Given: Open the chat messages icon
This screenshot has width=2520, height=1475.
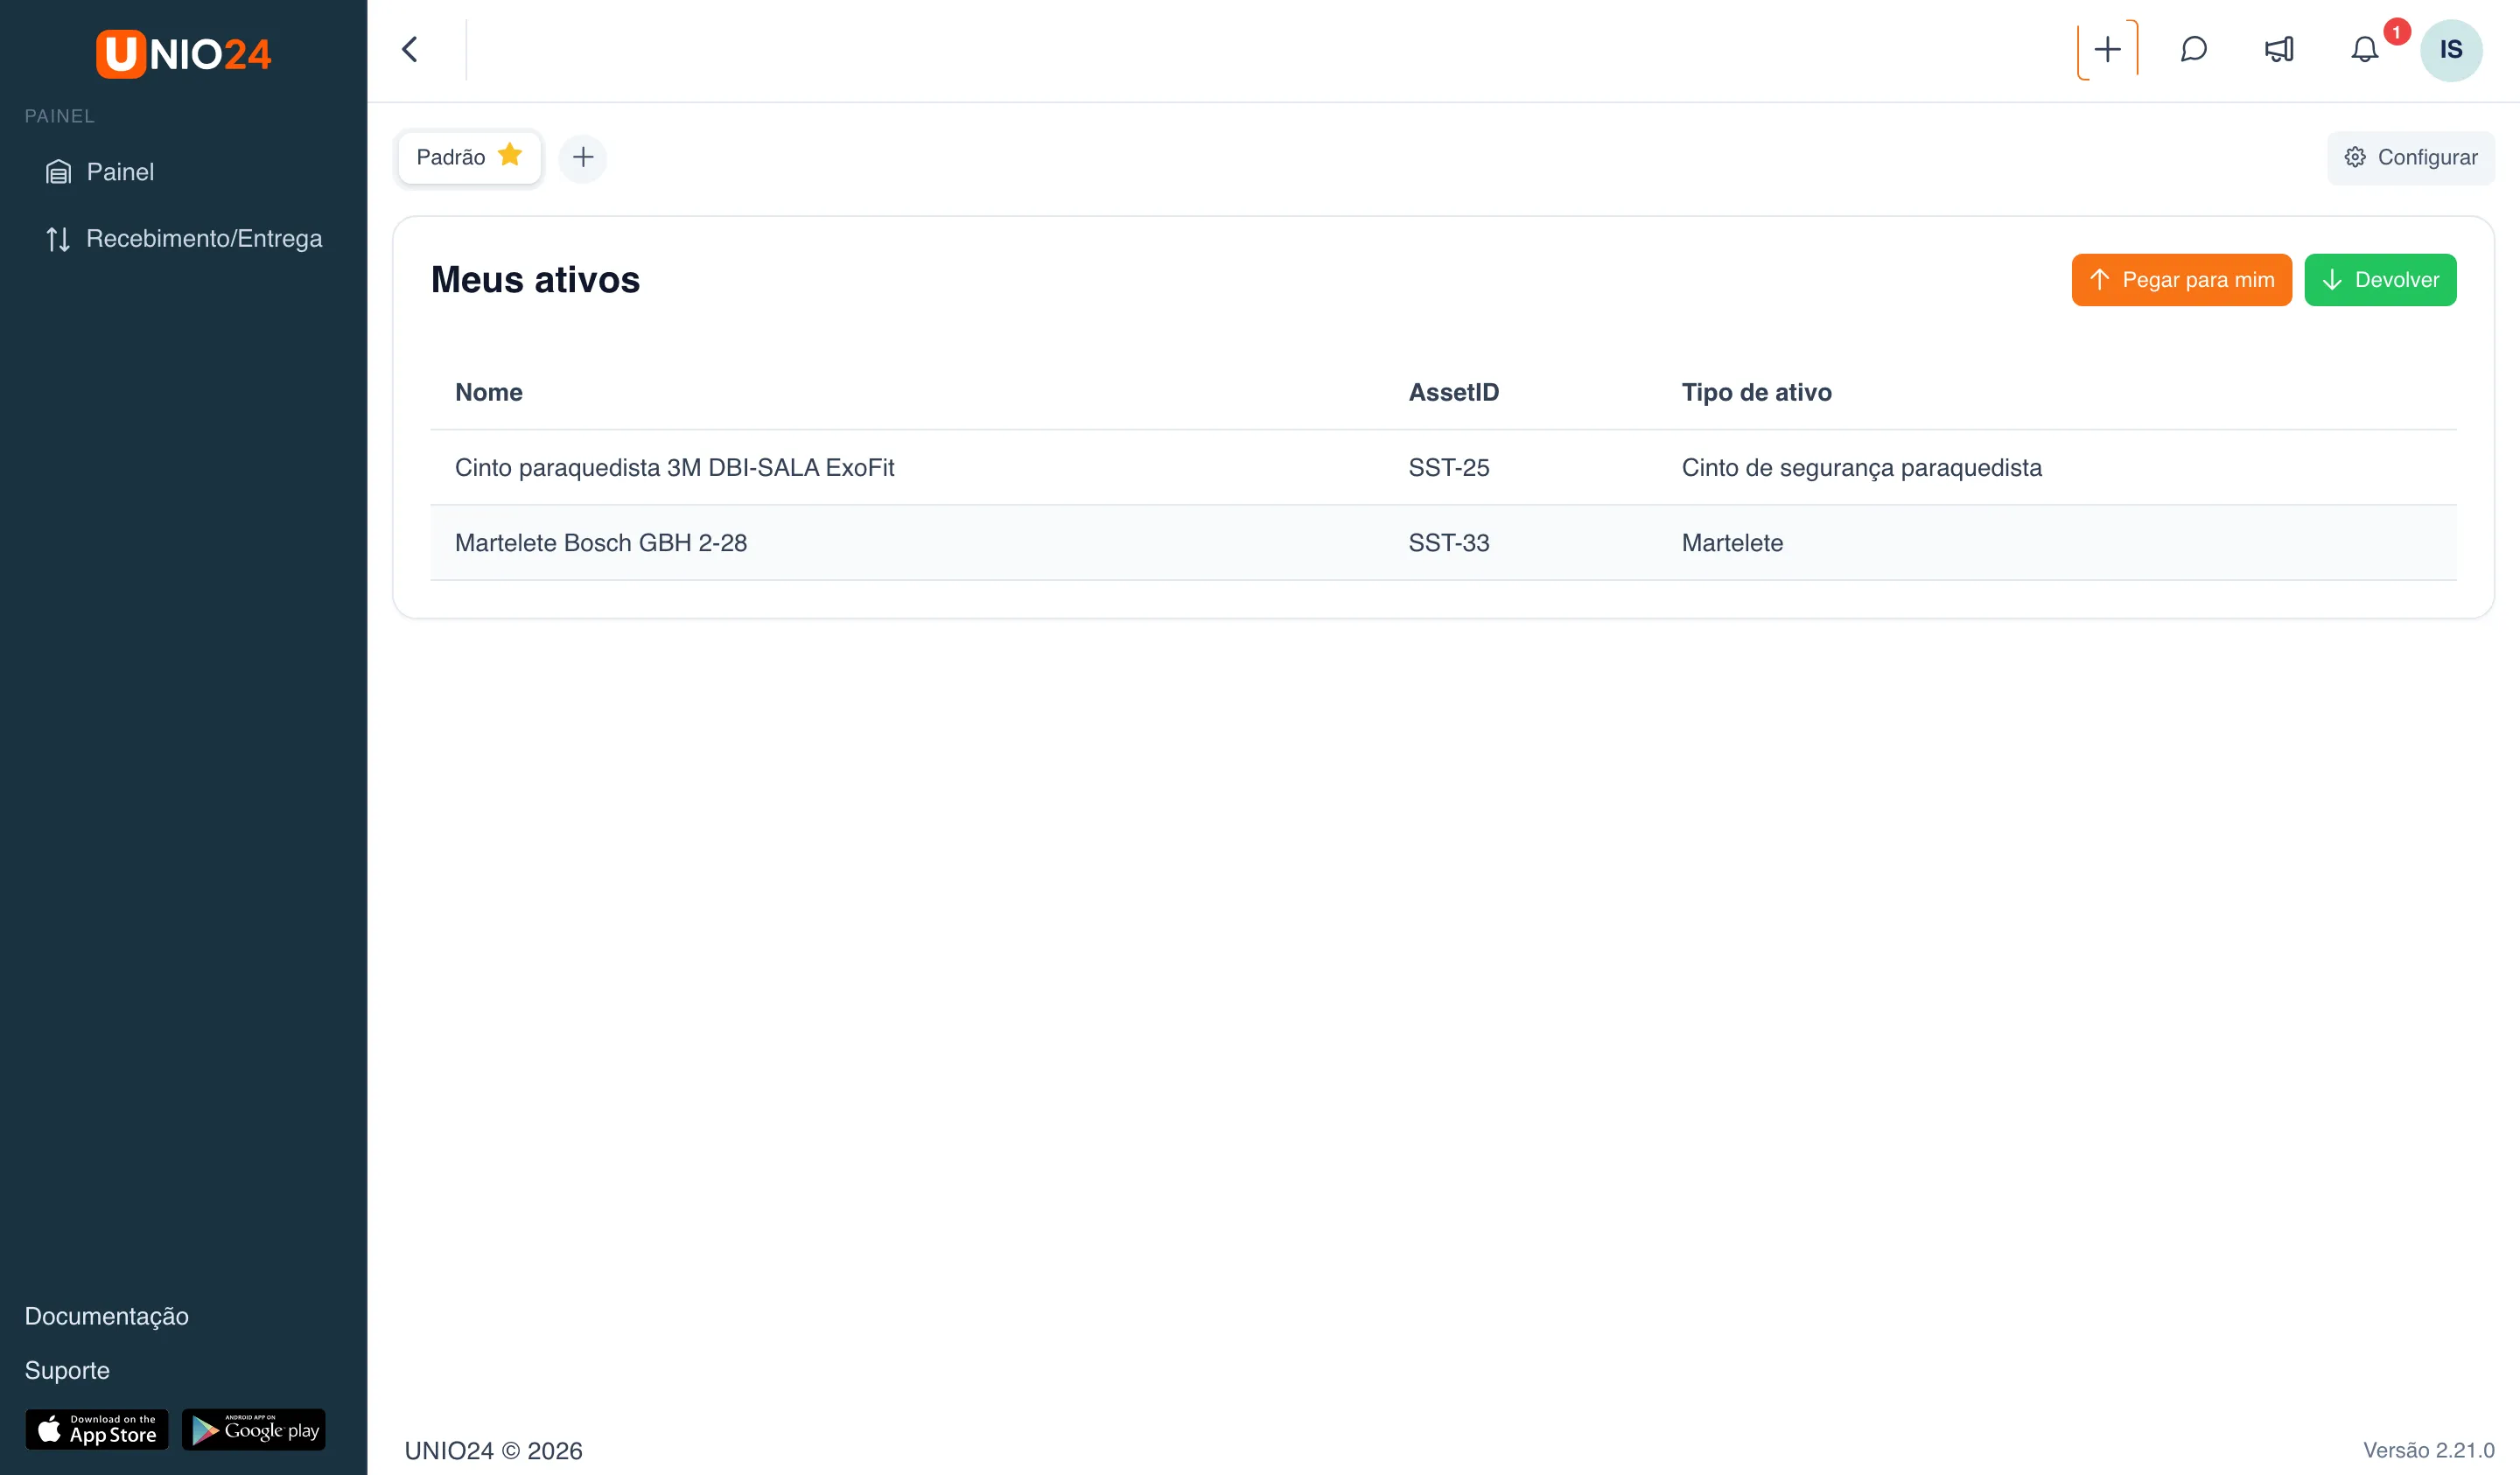Looking at the screenshot, I should [x=2193, y=49].
